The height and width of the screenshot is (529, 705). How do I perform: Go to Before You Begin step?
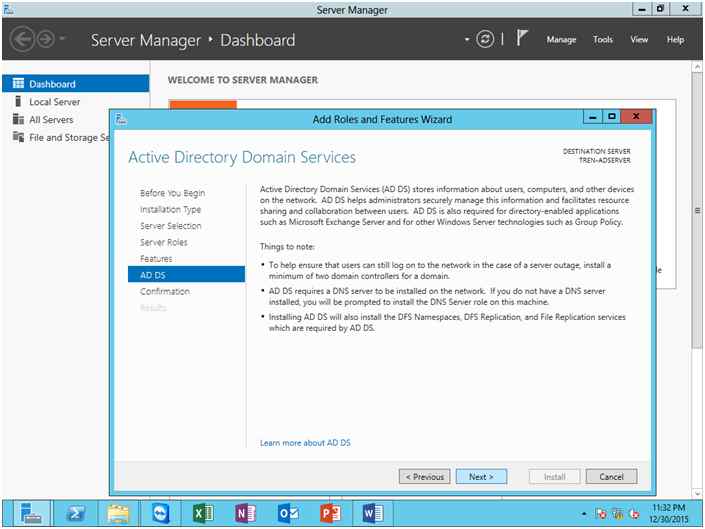click(x=172, y=193)
